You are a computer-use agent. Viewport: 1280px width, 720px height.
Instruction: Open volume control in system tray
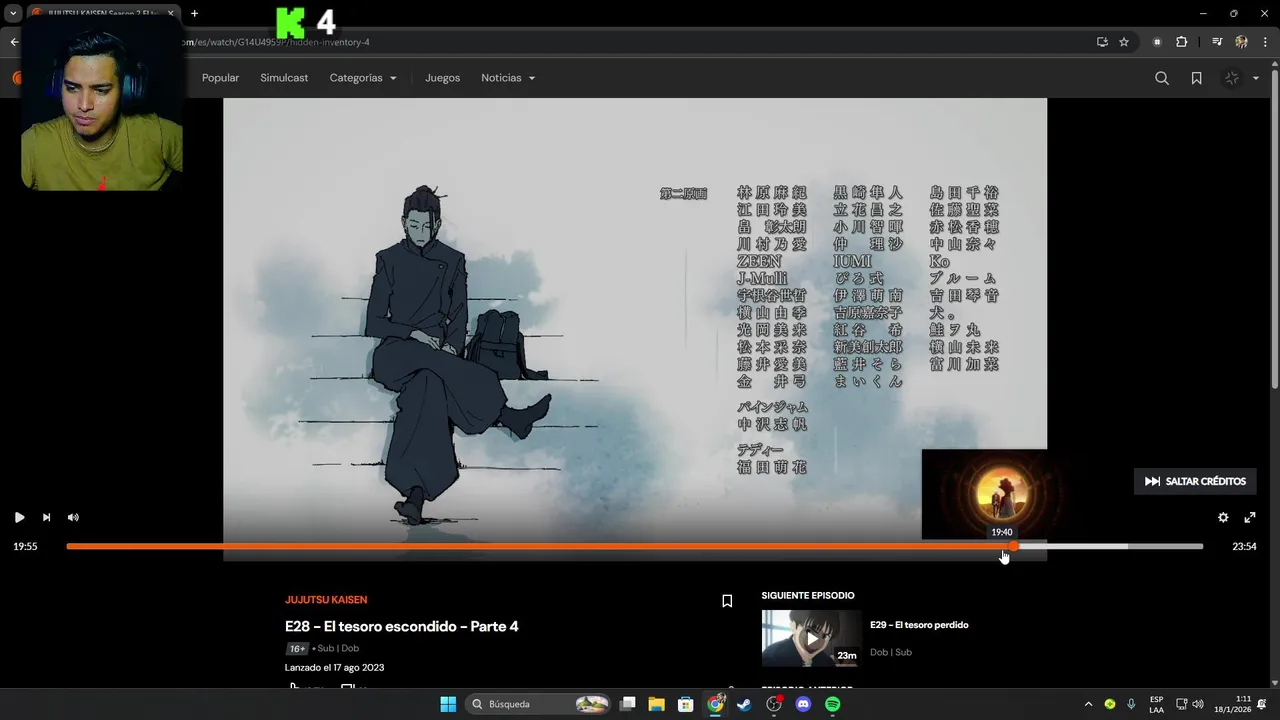pyautogui.click(x=1198, y=704)
